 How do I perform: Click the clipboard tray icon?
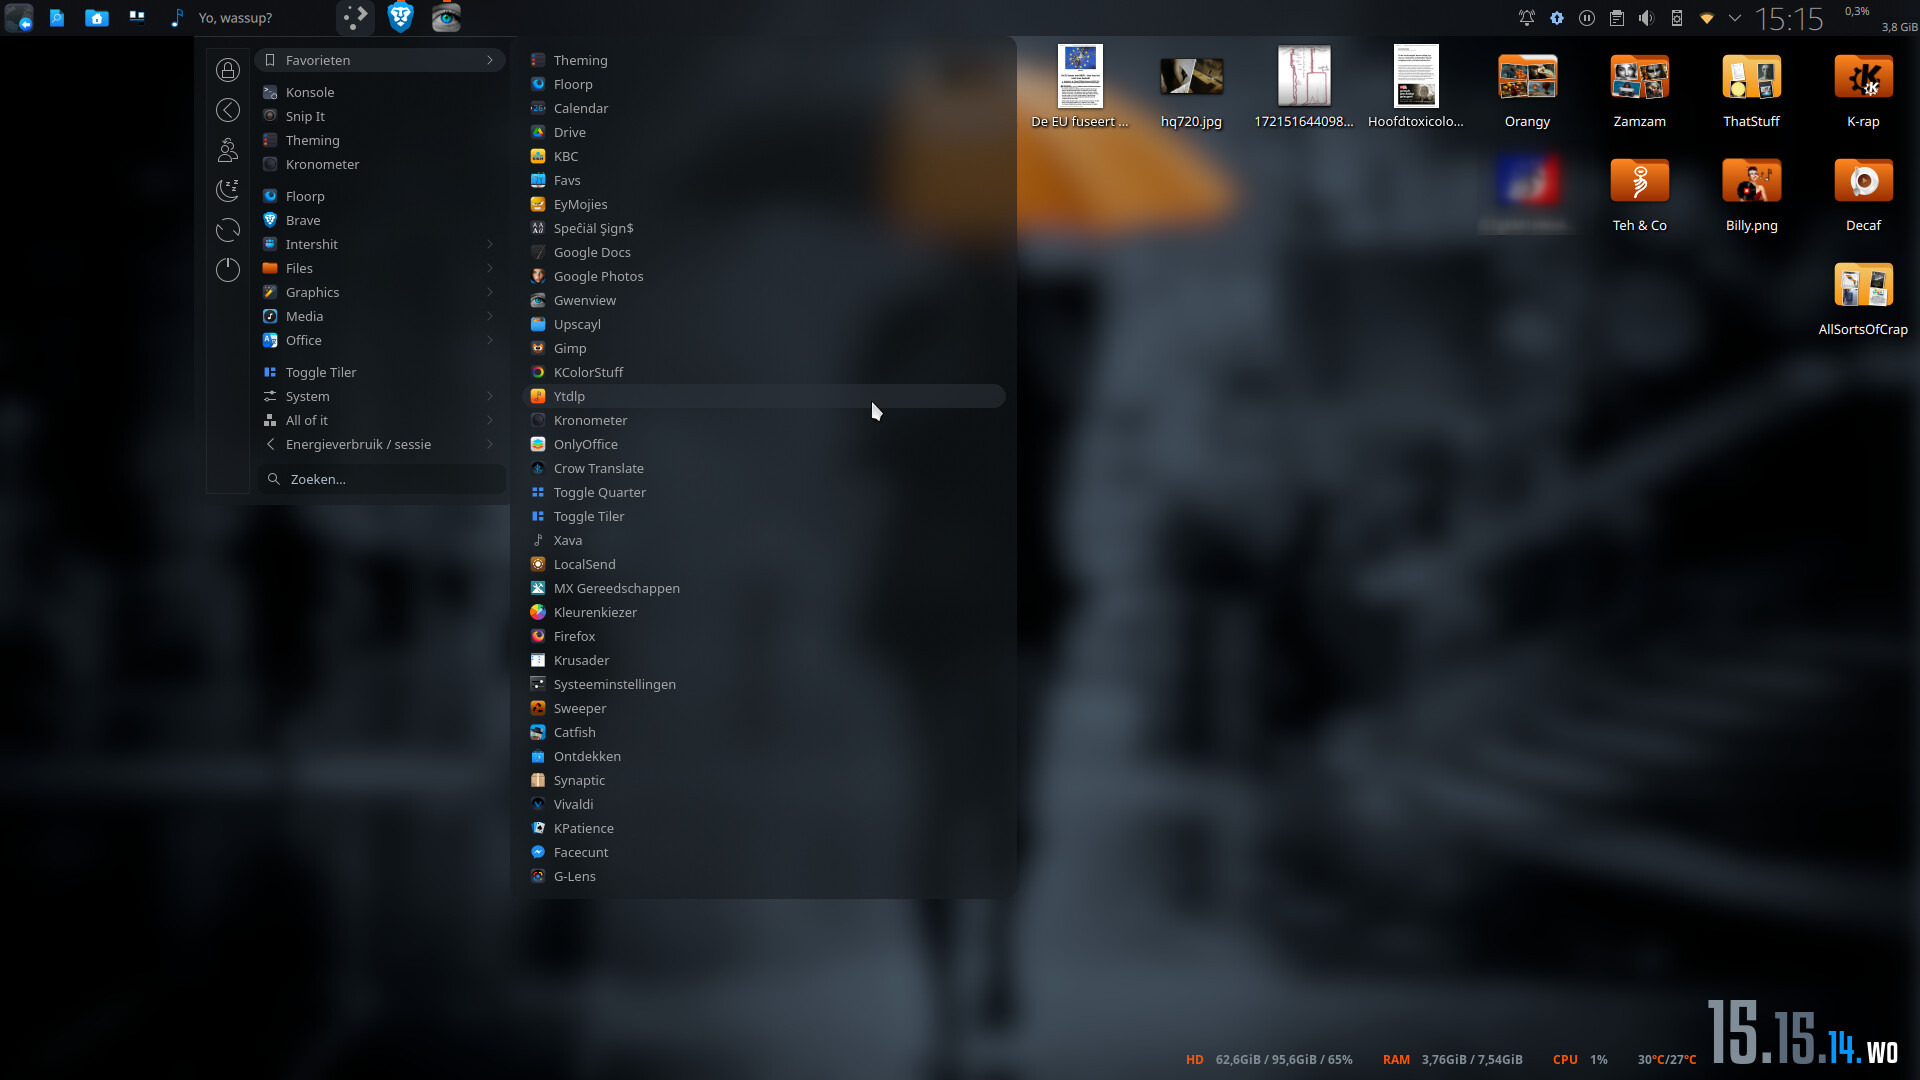[1617, 18]
